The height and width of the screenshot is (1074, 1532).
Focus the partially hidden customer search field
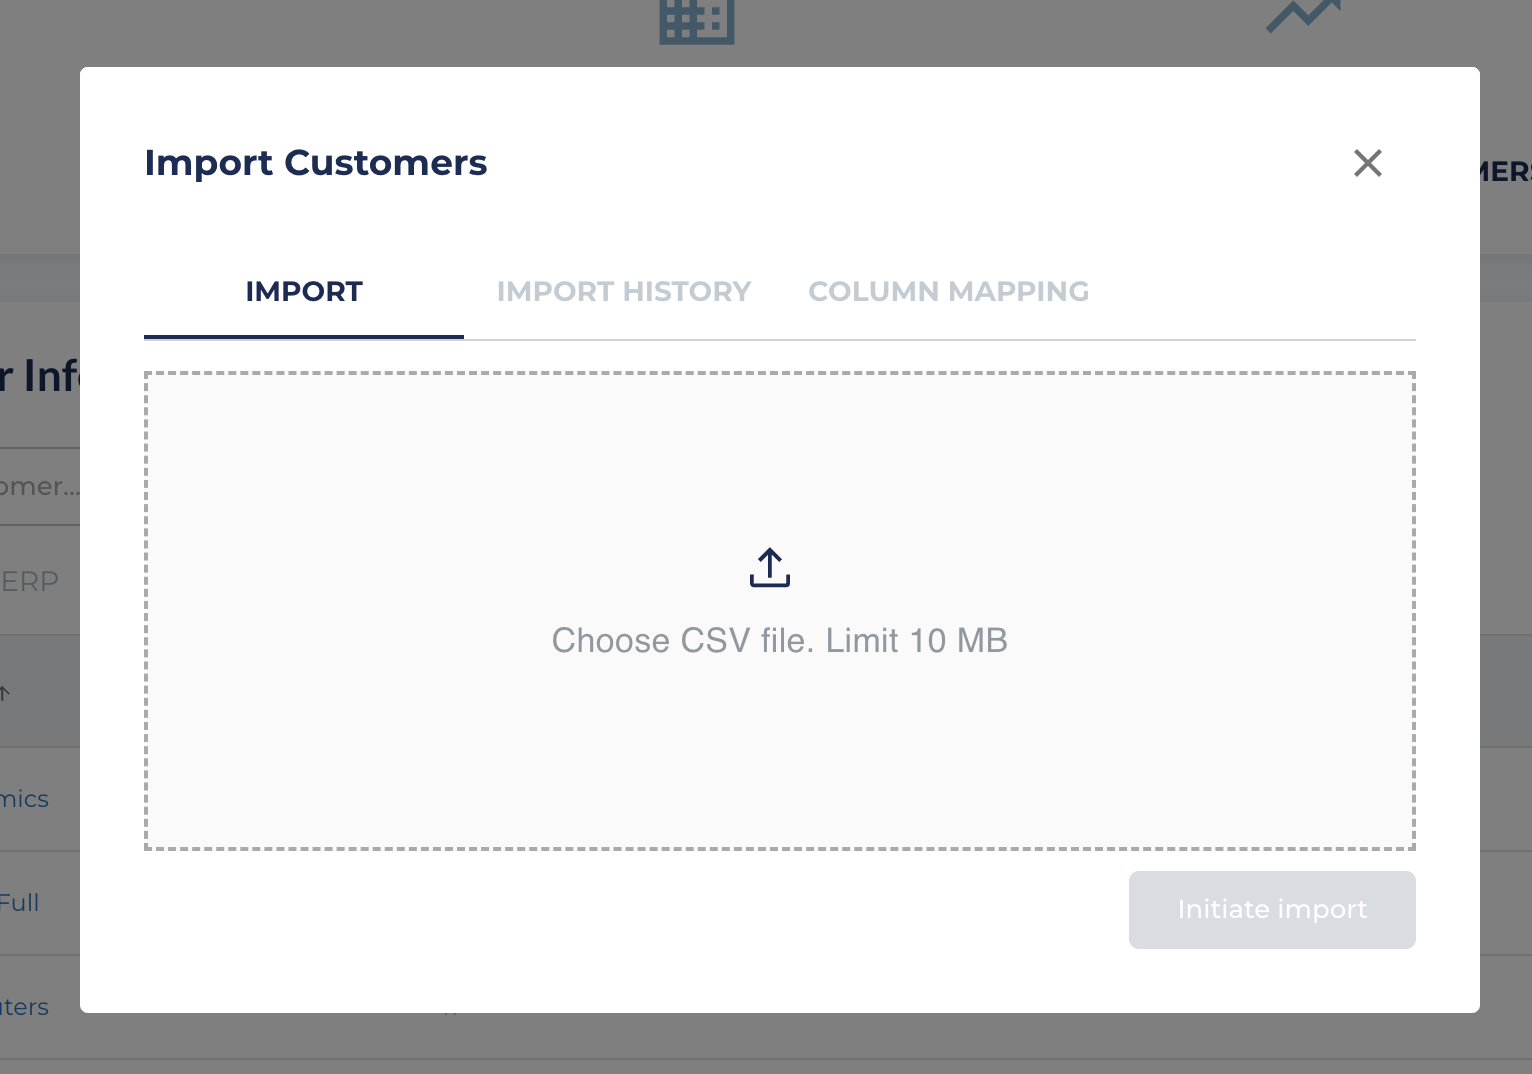click(40, 487)
